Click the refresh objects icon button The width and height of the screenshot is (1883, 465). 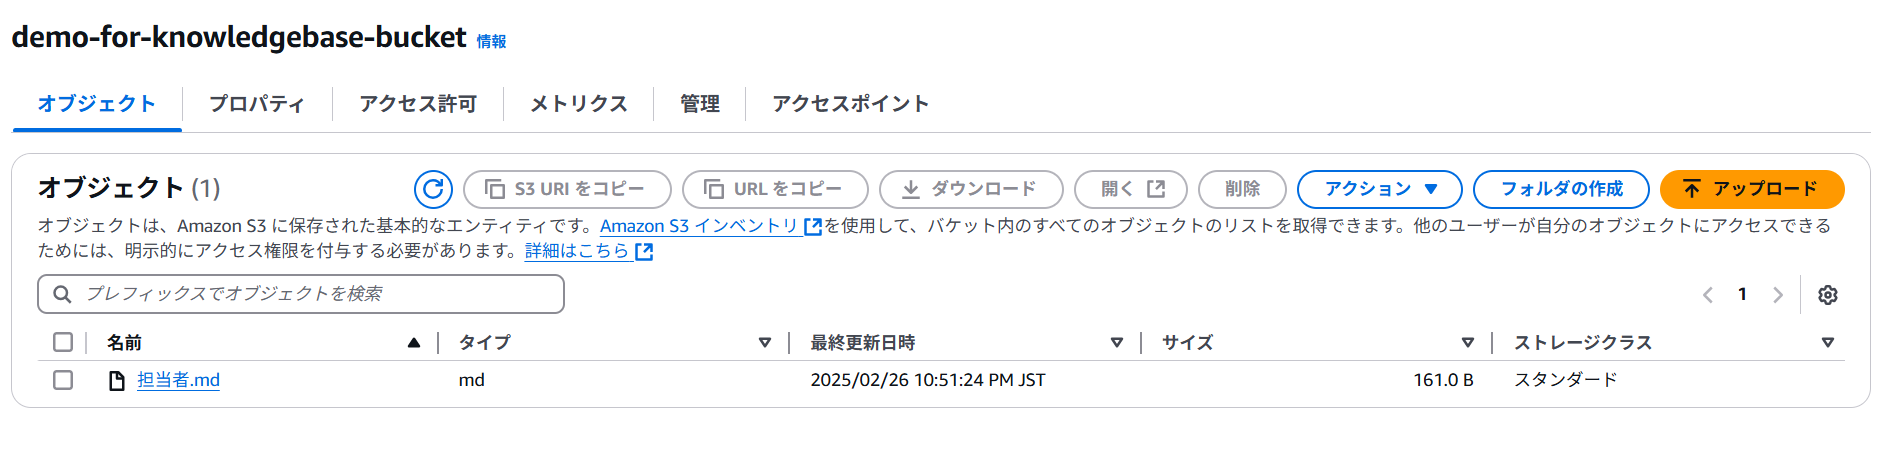pos(433,189)
